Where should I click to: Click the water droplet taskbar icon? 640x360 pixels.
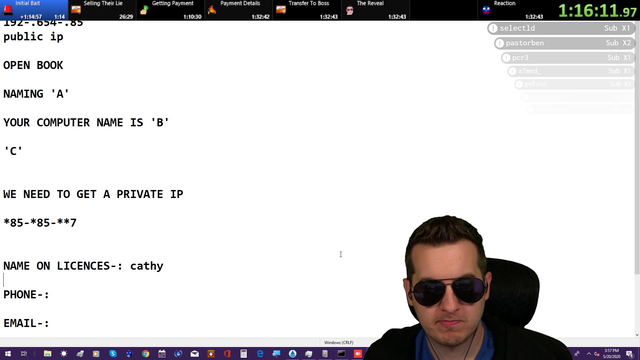tap(293, 353)
